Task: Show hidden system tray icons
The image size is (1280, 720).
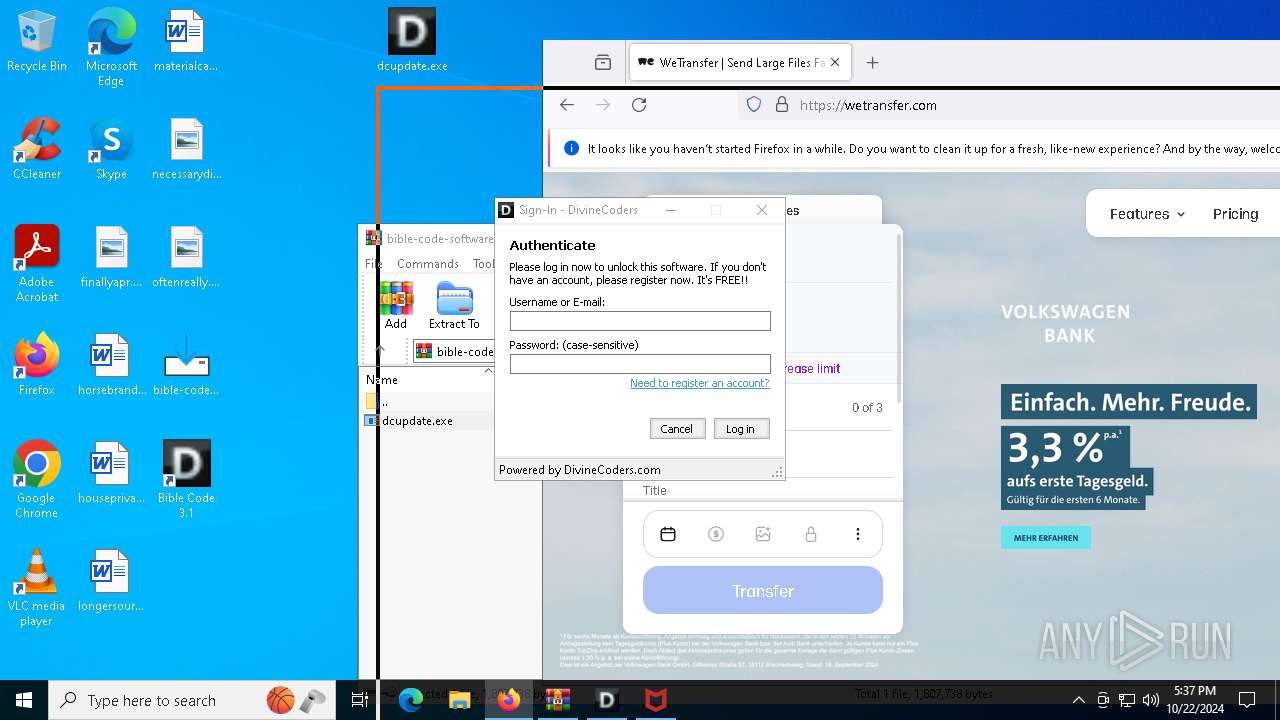Action: point(1078,700)
